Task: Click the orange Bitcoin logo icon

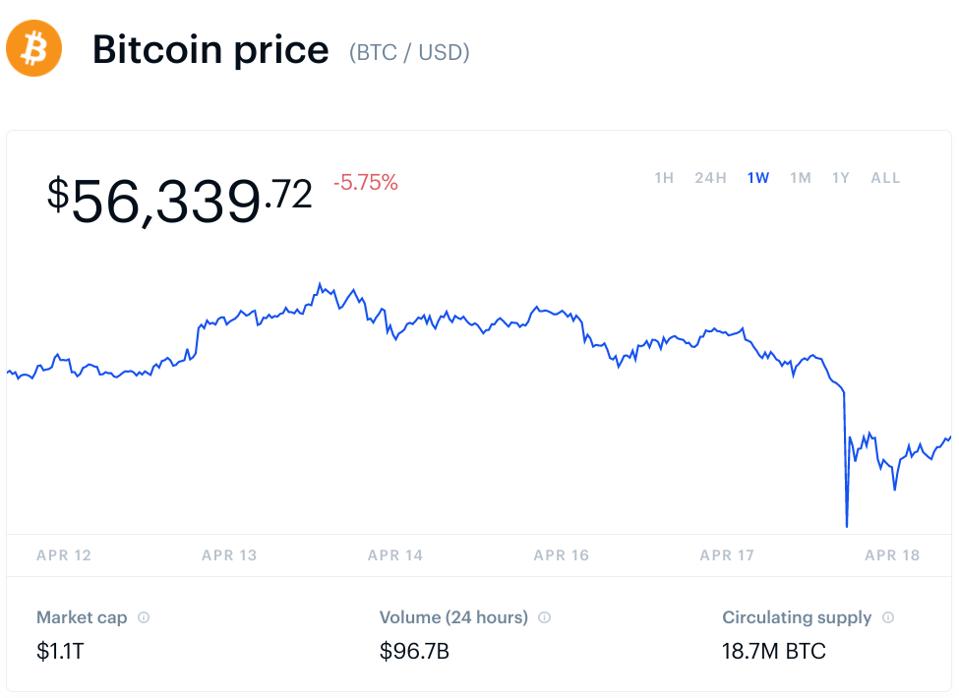Action: pyautogui.click(x=34, y=48)
